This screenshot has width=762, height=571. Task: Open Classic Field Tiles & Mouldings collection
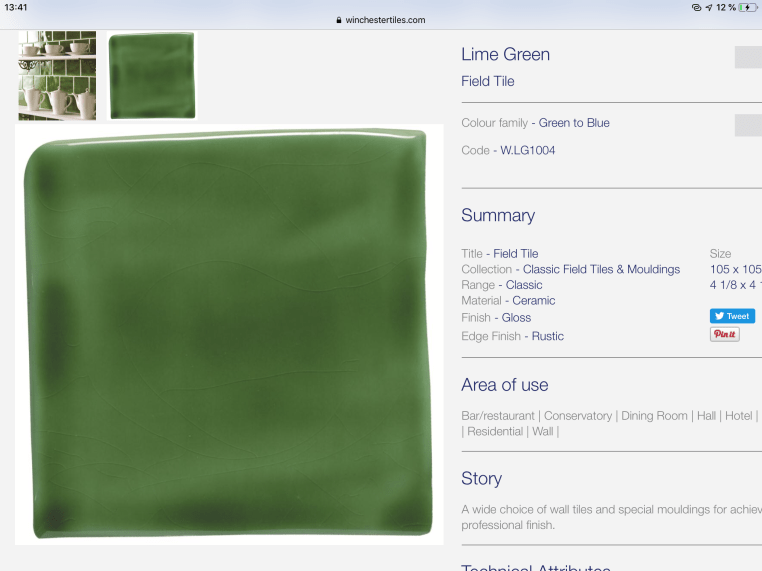point(601,269)
